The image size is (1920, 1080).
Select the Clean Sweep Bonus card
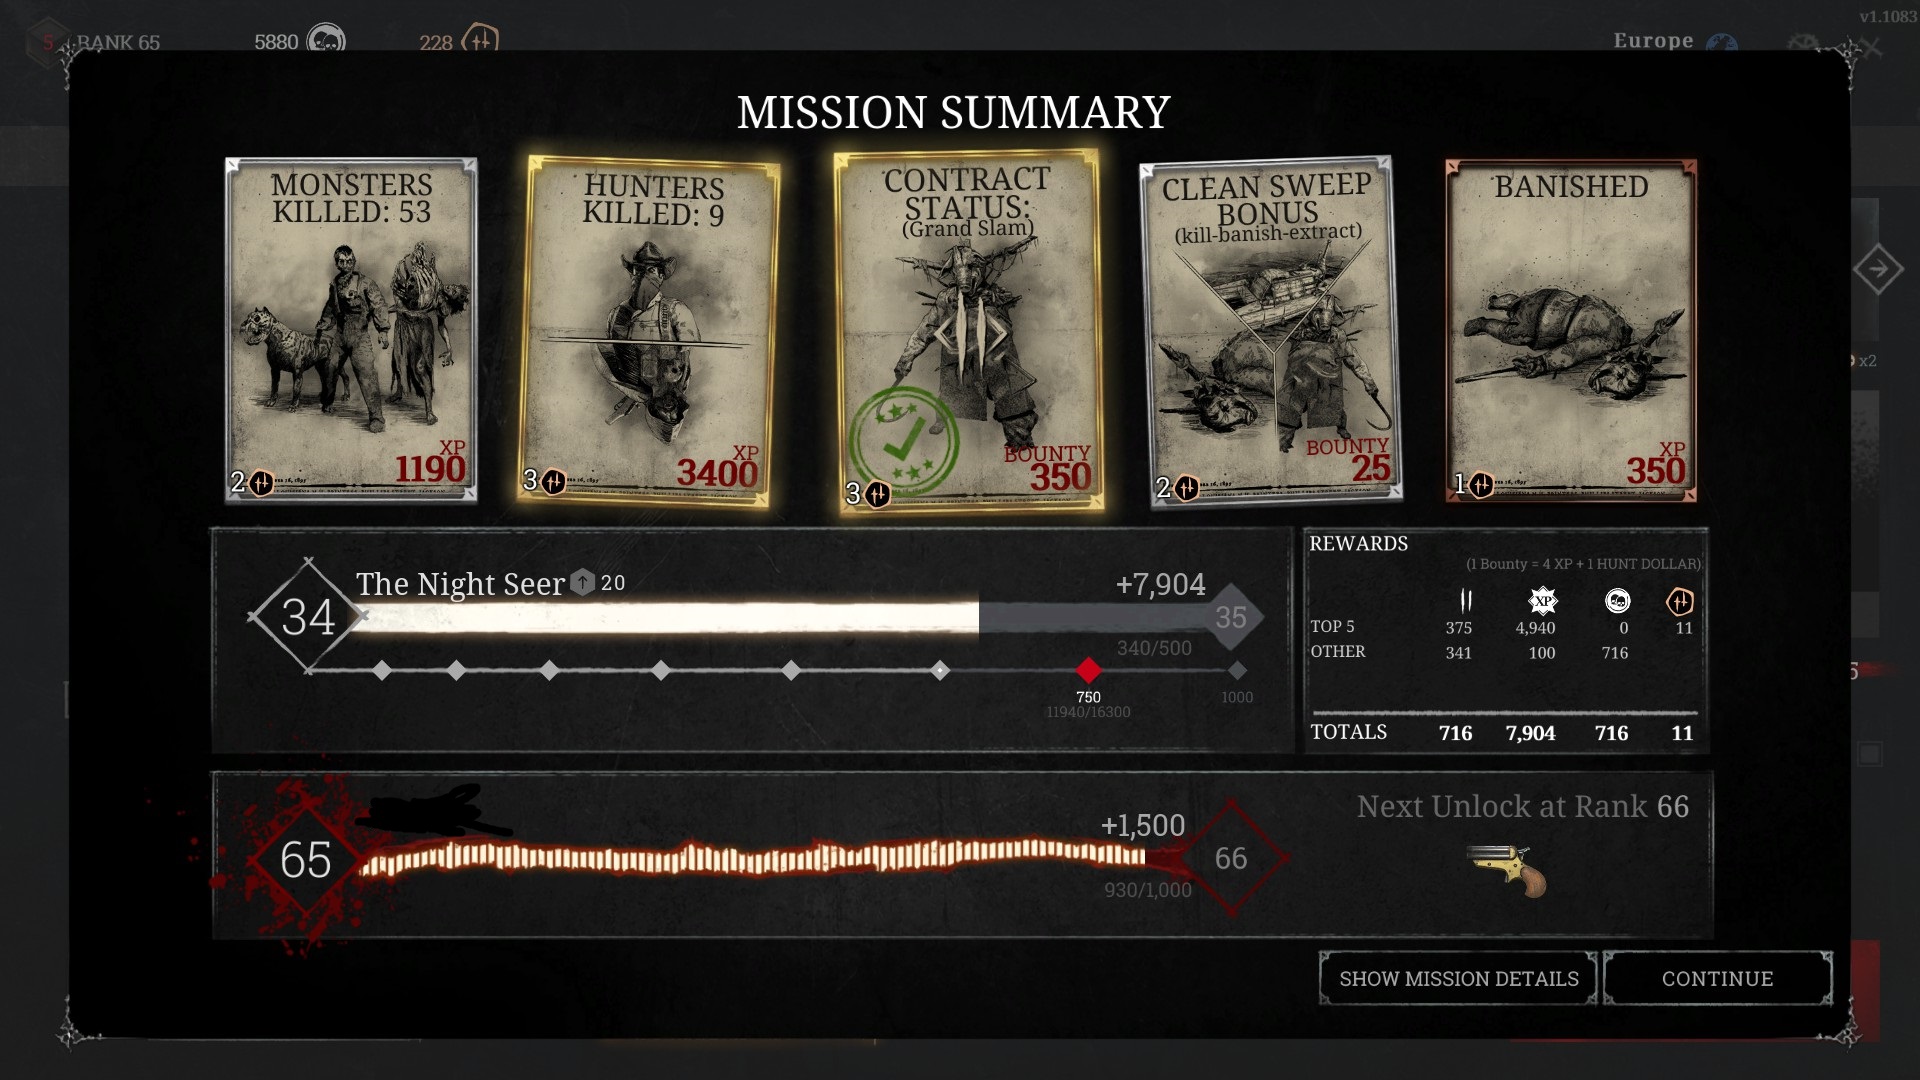[x=1270, y=332]
